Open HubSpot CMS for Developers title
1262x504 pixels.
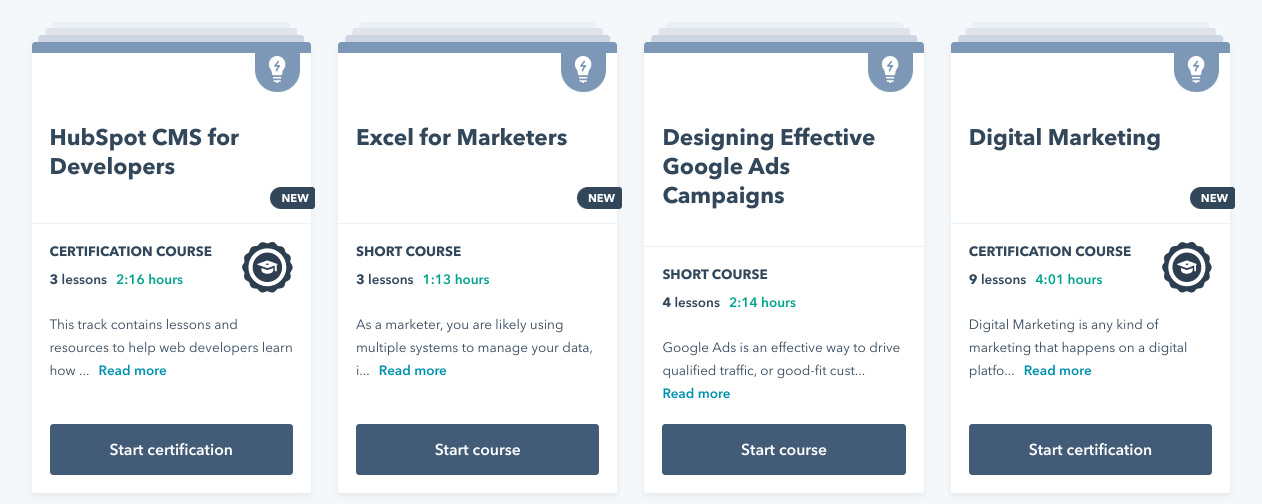(145, 152)
